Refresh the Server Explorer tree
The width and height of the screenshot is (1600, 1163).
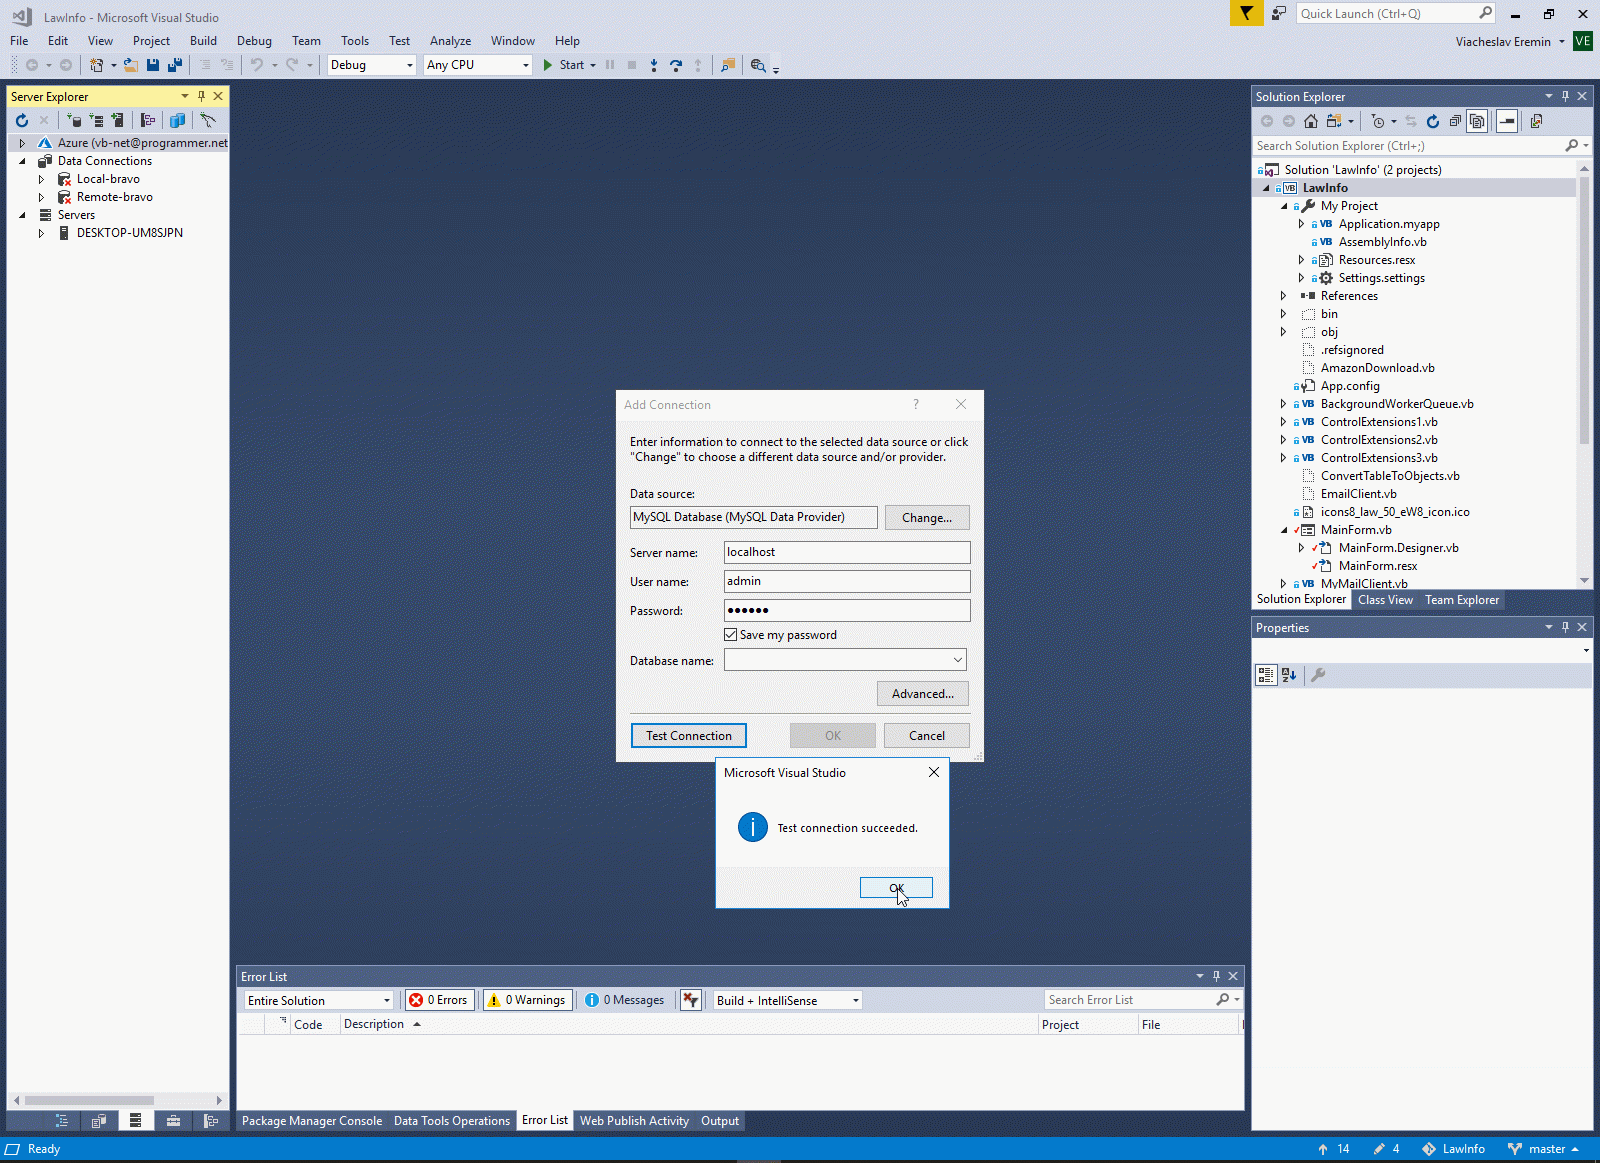click(22, 120)
